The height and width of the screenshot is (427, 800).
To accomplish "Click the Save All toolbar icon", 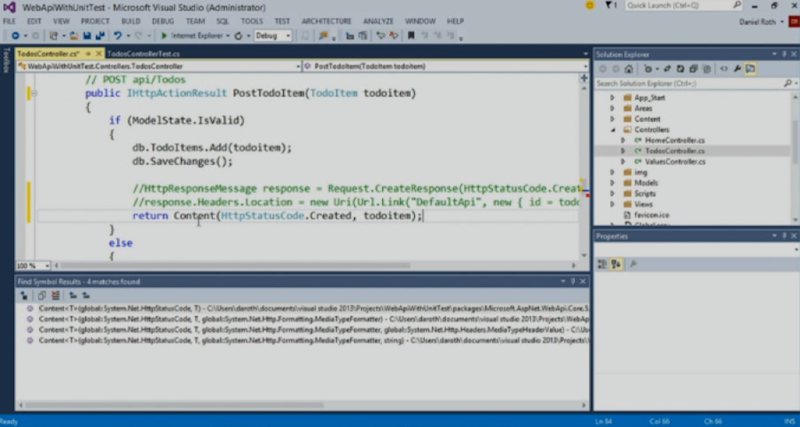I will (x=99, y=36).
